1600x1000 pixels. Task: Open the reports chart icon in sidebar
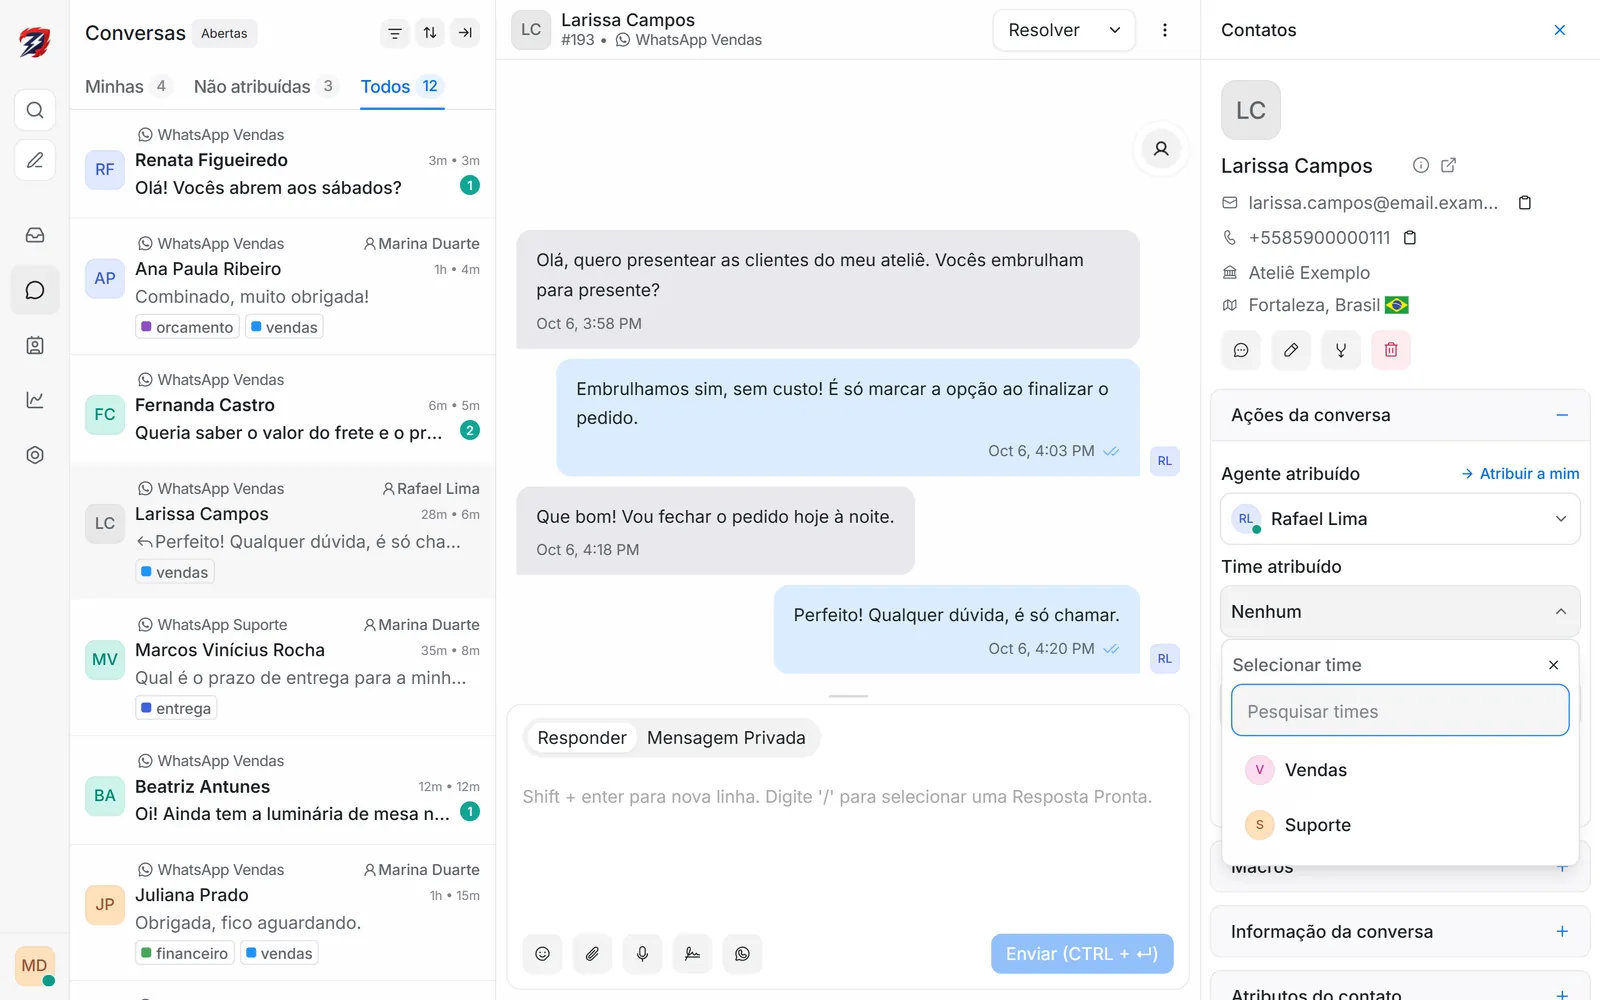point(35,400)
